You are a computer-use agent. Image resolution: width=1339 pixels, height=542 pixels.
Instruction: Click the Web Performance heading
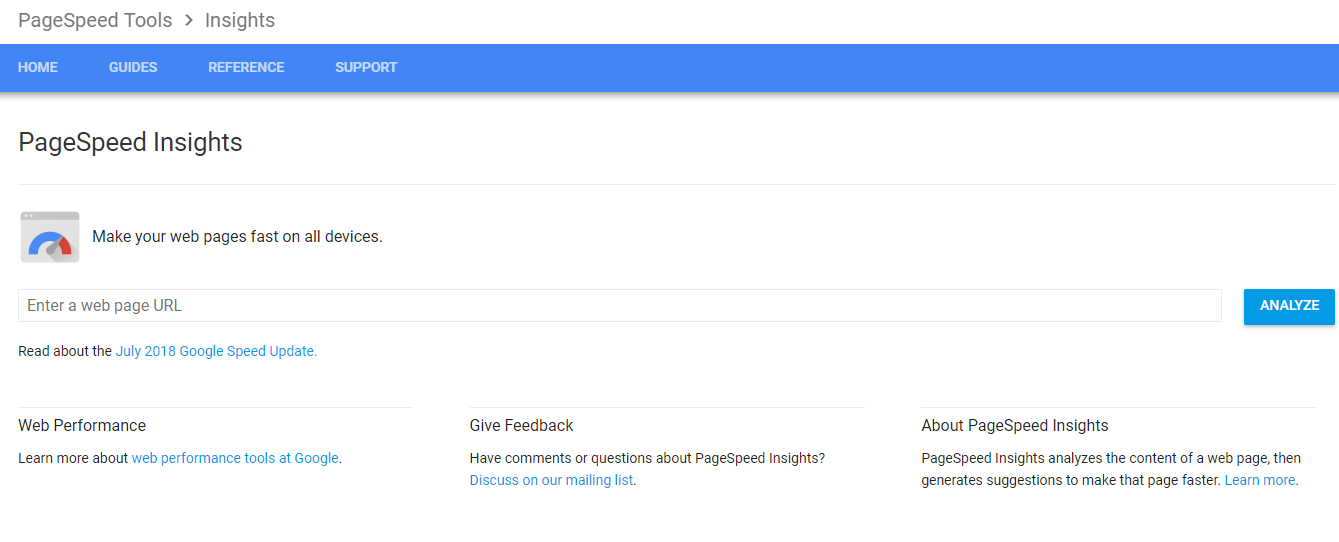pos(82,425)
